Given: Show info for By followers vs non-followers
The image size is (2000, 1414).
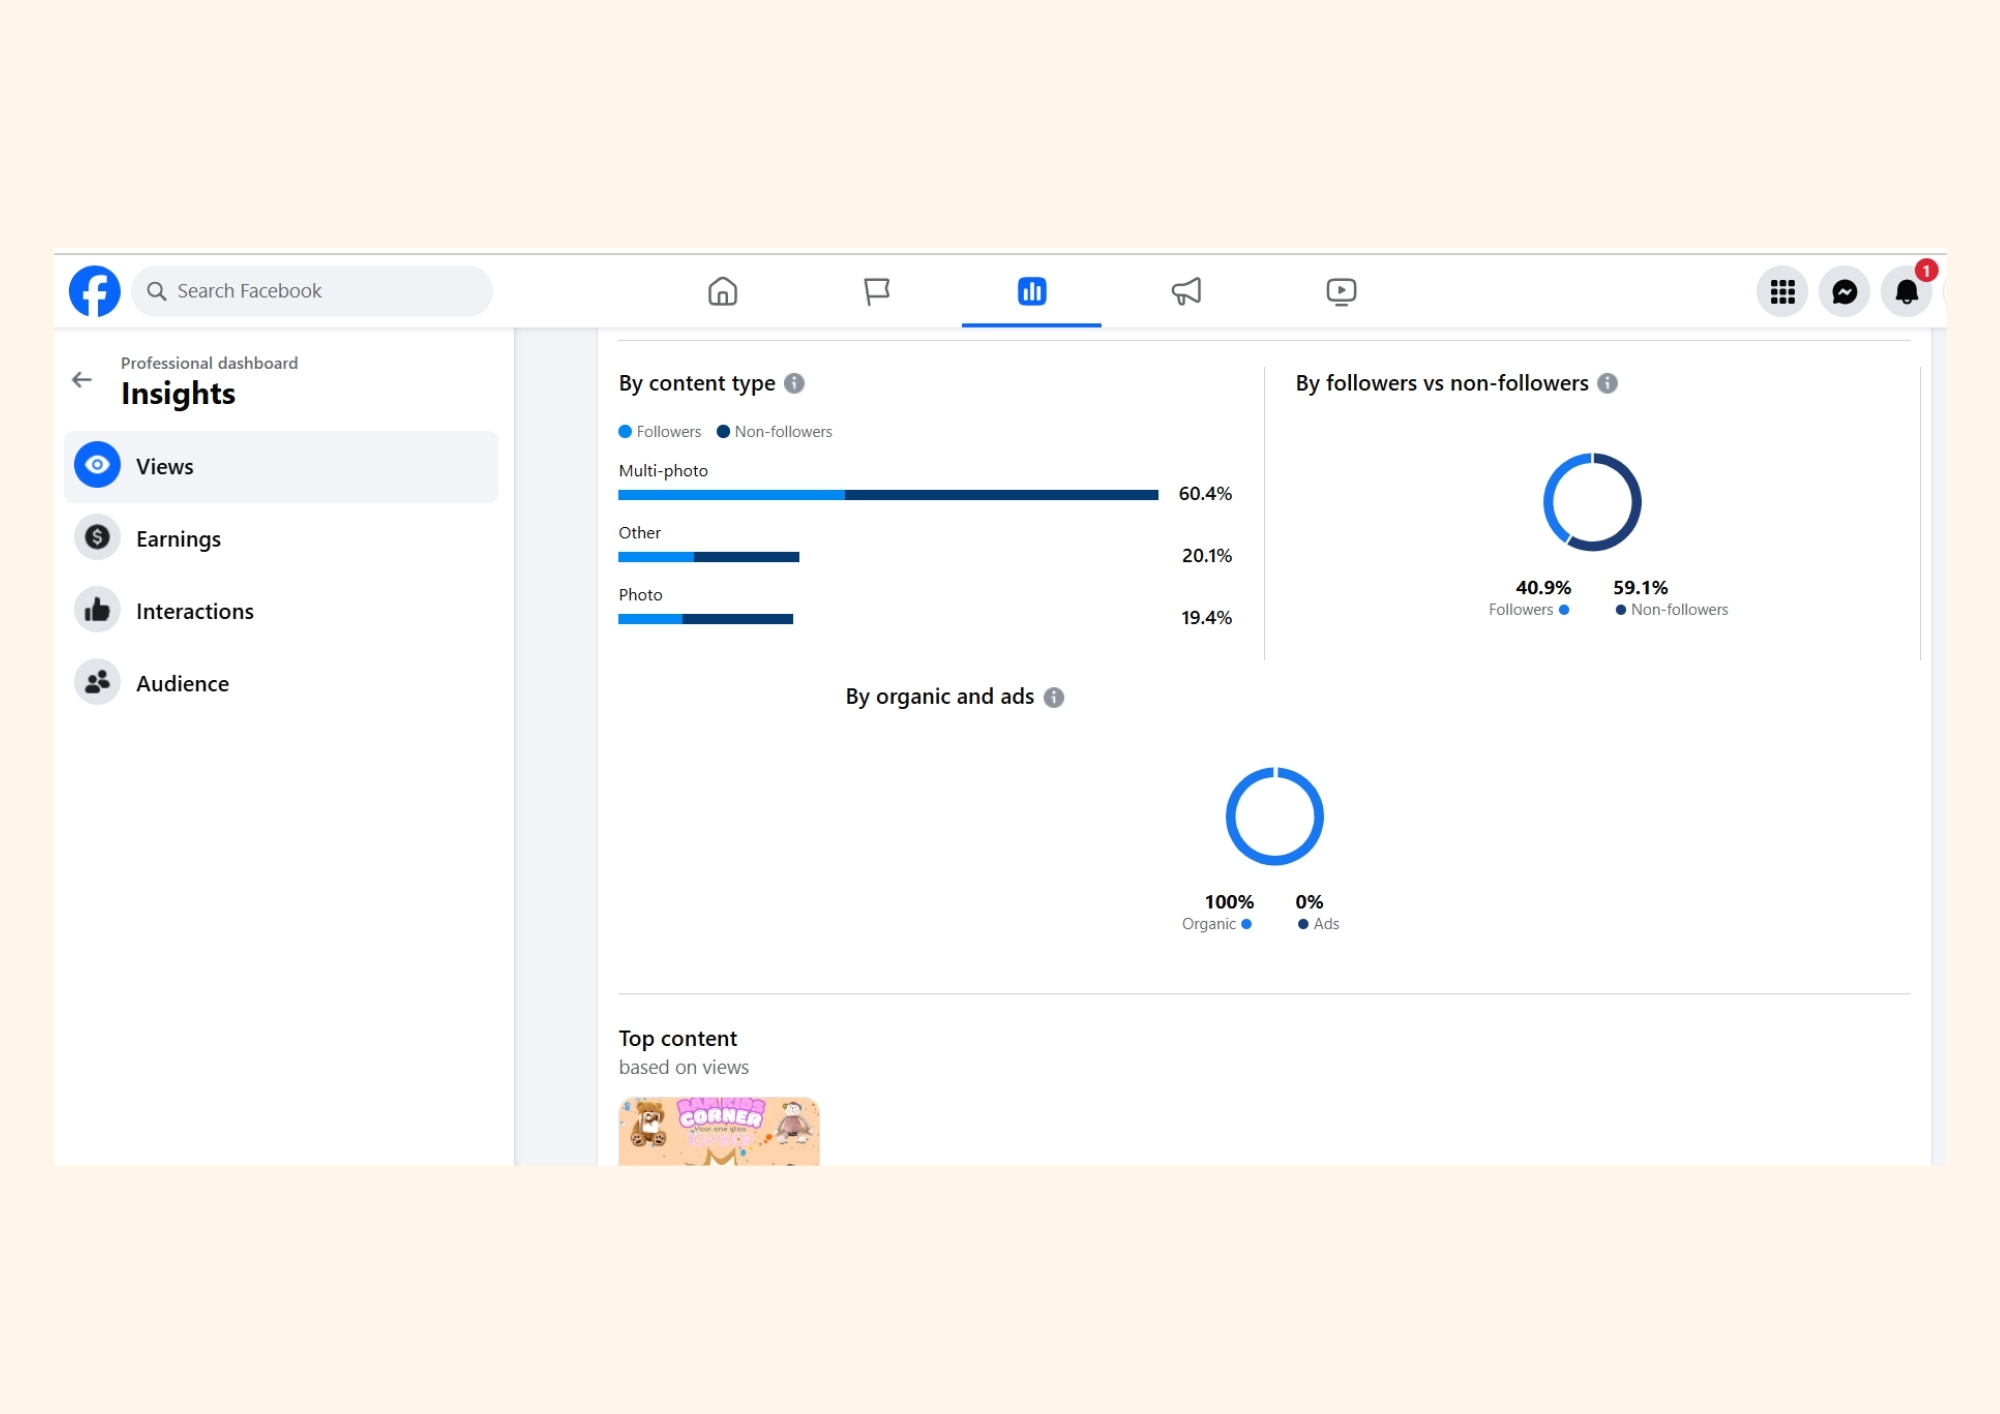Looking at the screenshot, I should coord(1607,383).
